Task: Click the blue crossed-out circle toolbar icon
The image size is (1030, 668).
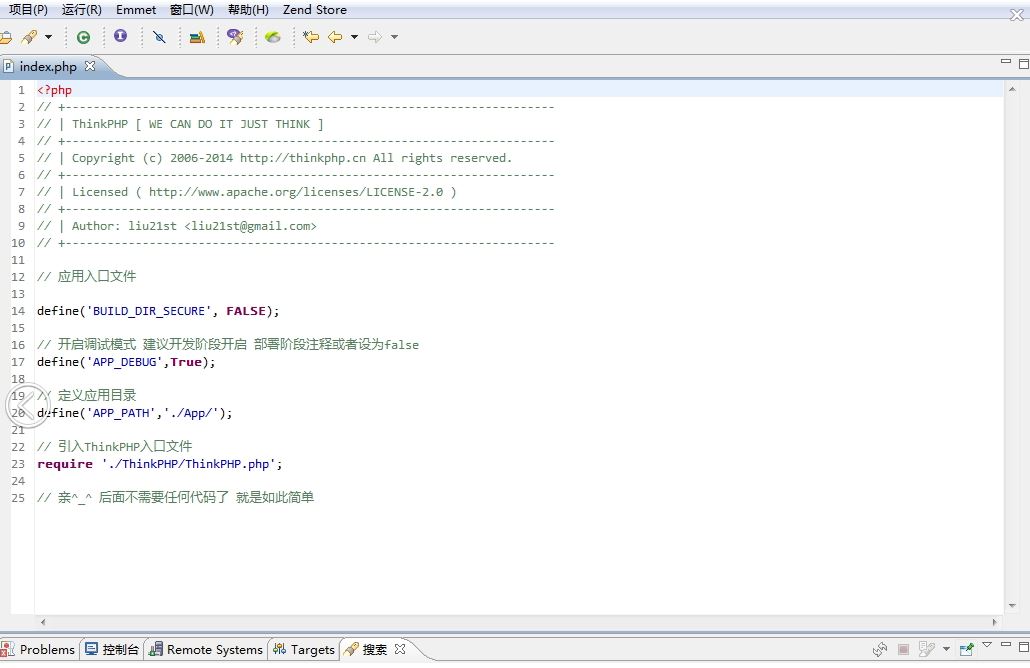Action: point(159,37)
